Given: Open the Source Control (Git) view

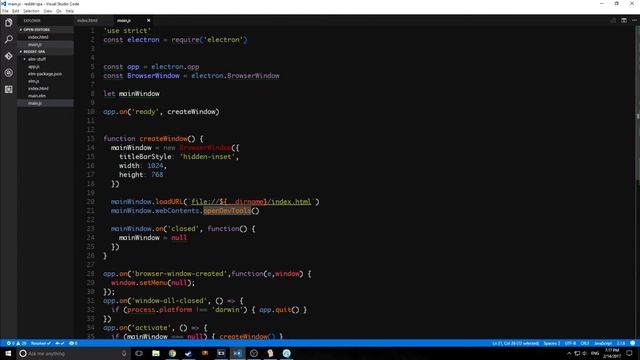Looking at the screenshot, I should click(x=9, y=56).
